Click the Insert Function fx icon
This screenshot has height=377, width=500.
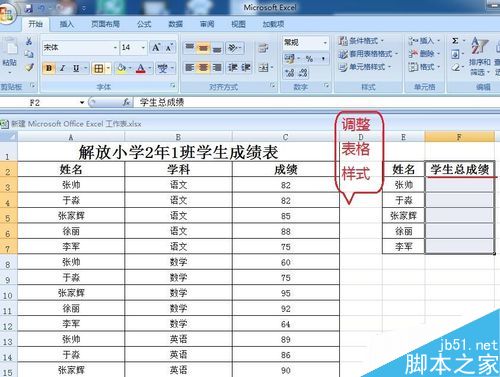click(x=126, y=102)
